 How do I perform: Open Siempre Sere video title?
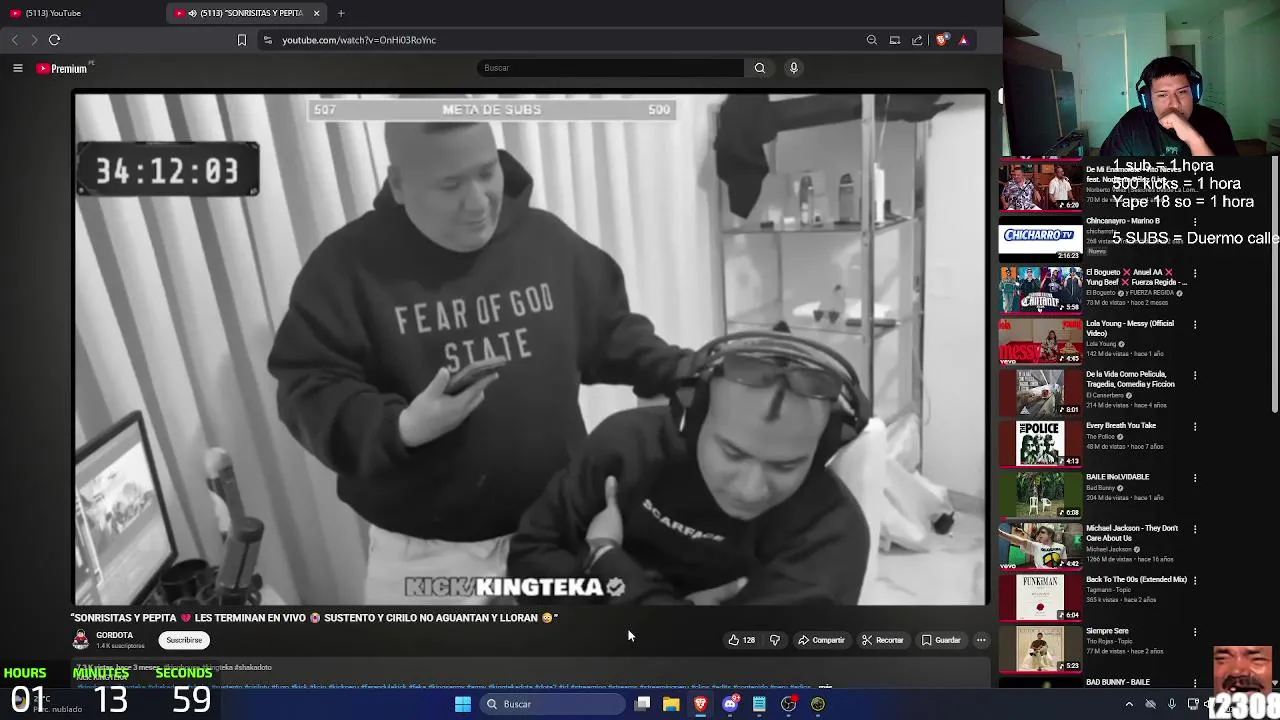pos(1107,631)
